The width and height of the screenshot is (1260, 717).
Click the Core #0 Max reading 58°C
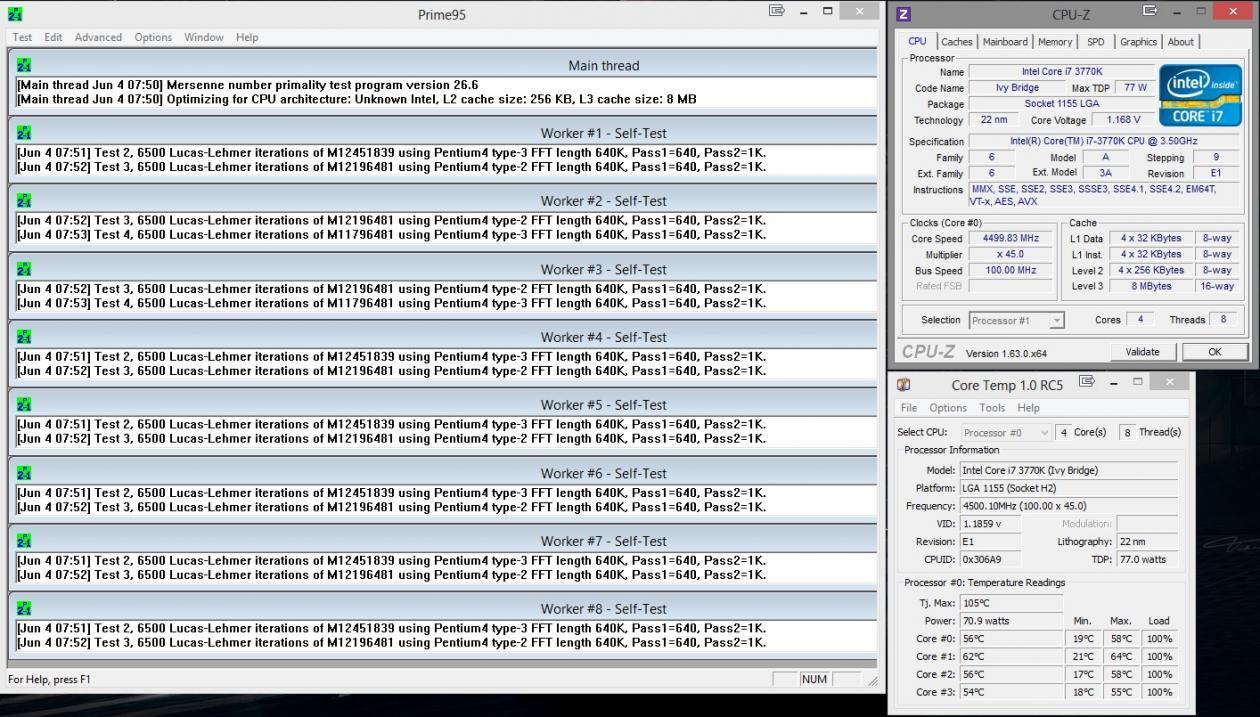1121,639
